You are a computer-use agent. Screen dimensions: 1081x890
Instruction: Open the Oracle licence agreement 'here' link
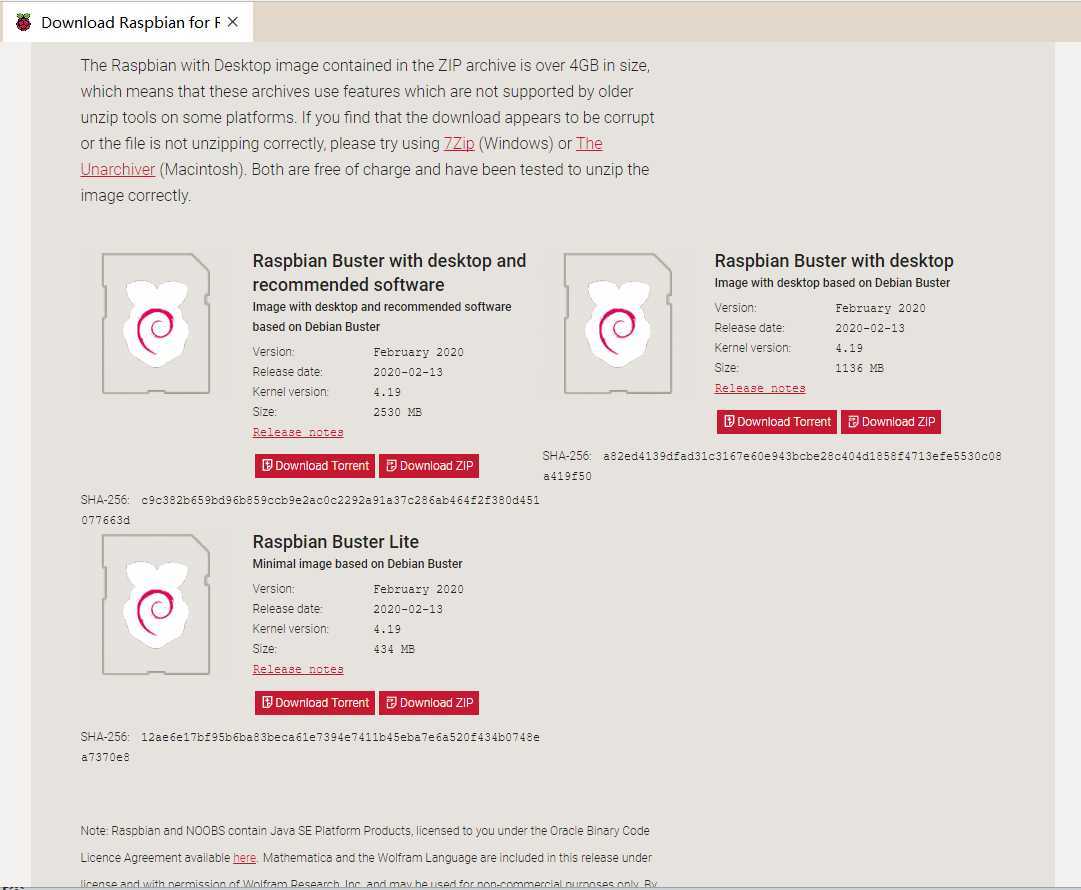(244, 858)
